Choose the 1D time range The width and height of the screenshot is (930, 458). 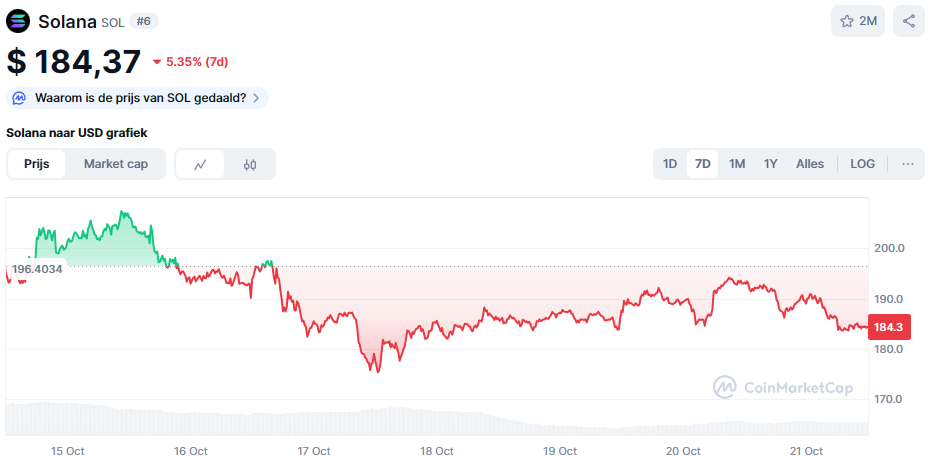click(670, 164)
